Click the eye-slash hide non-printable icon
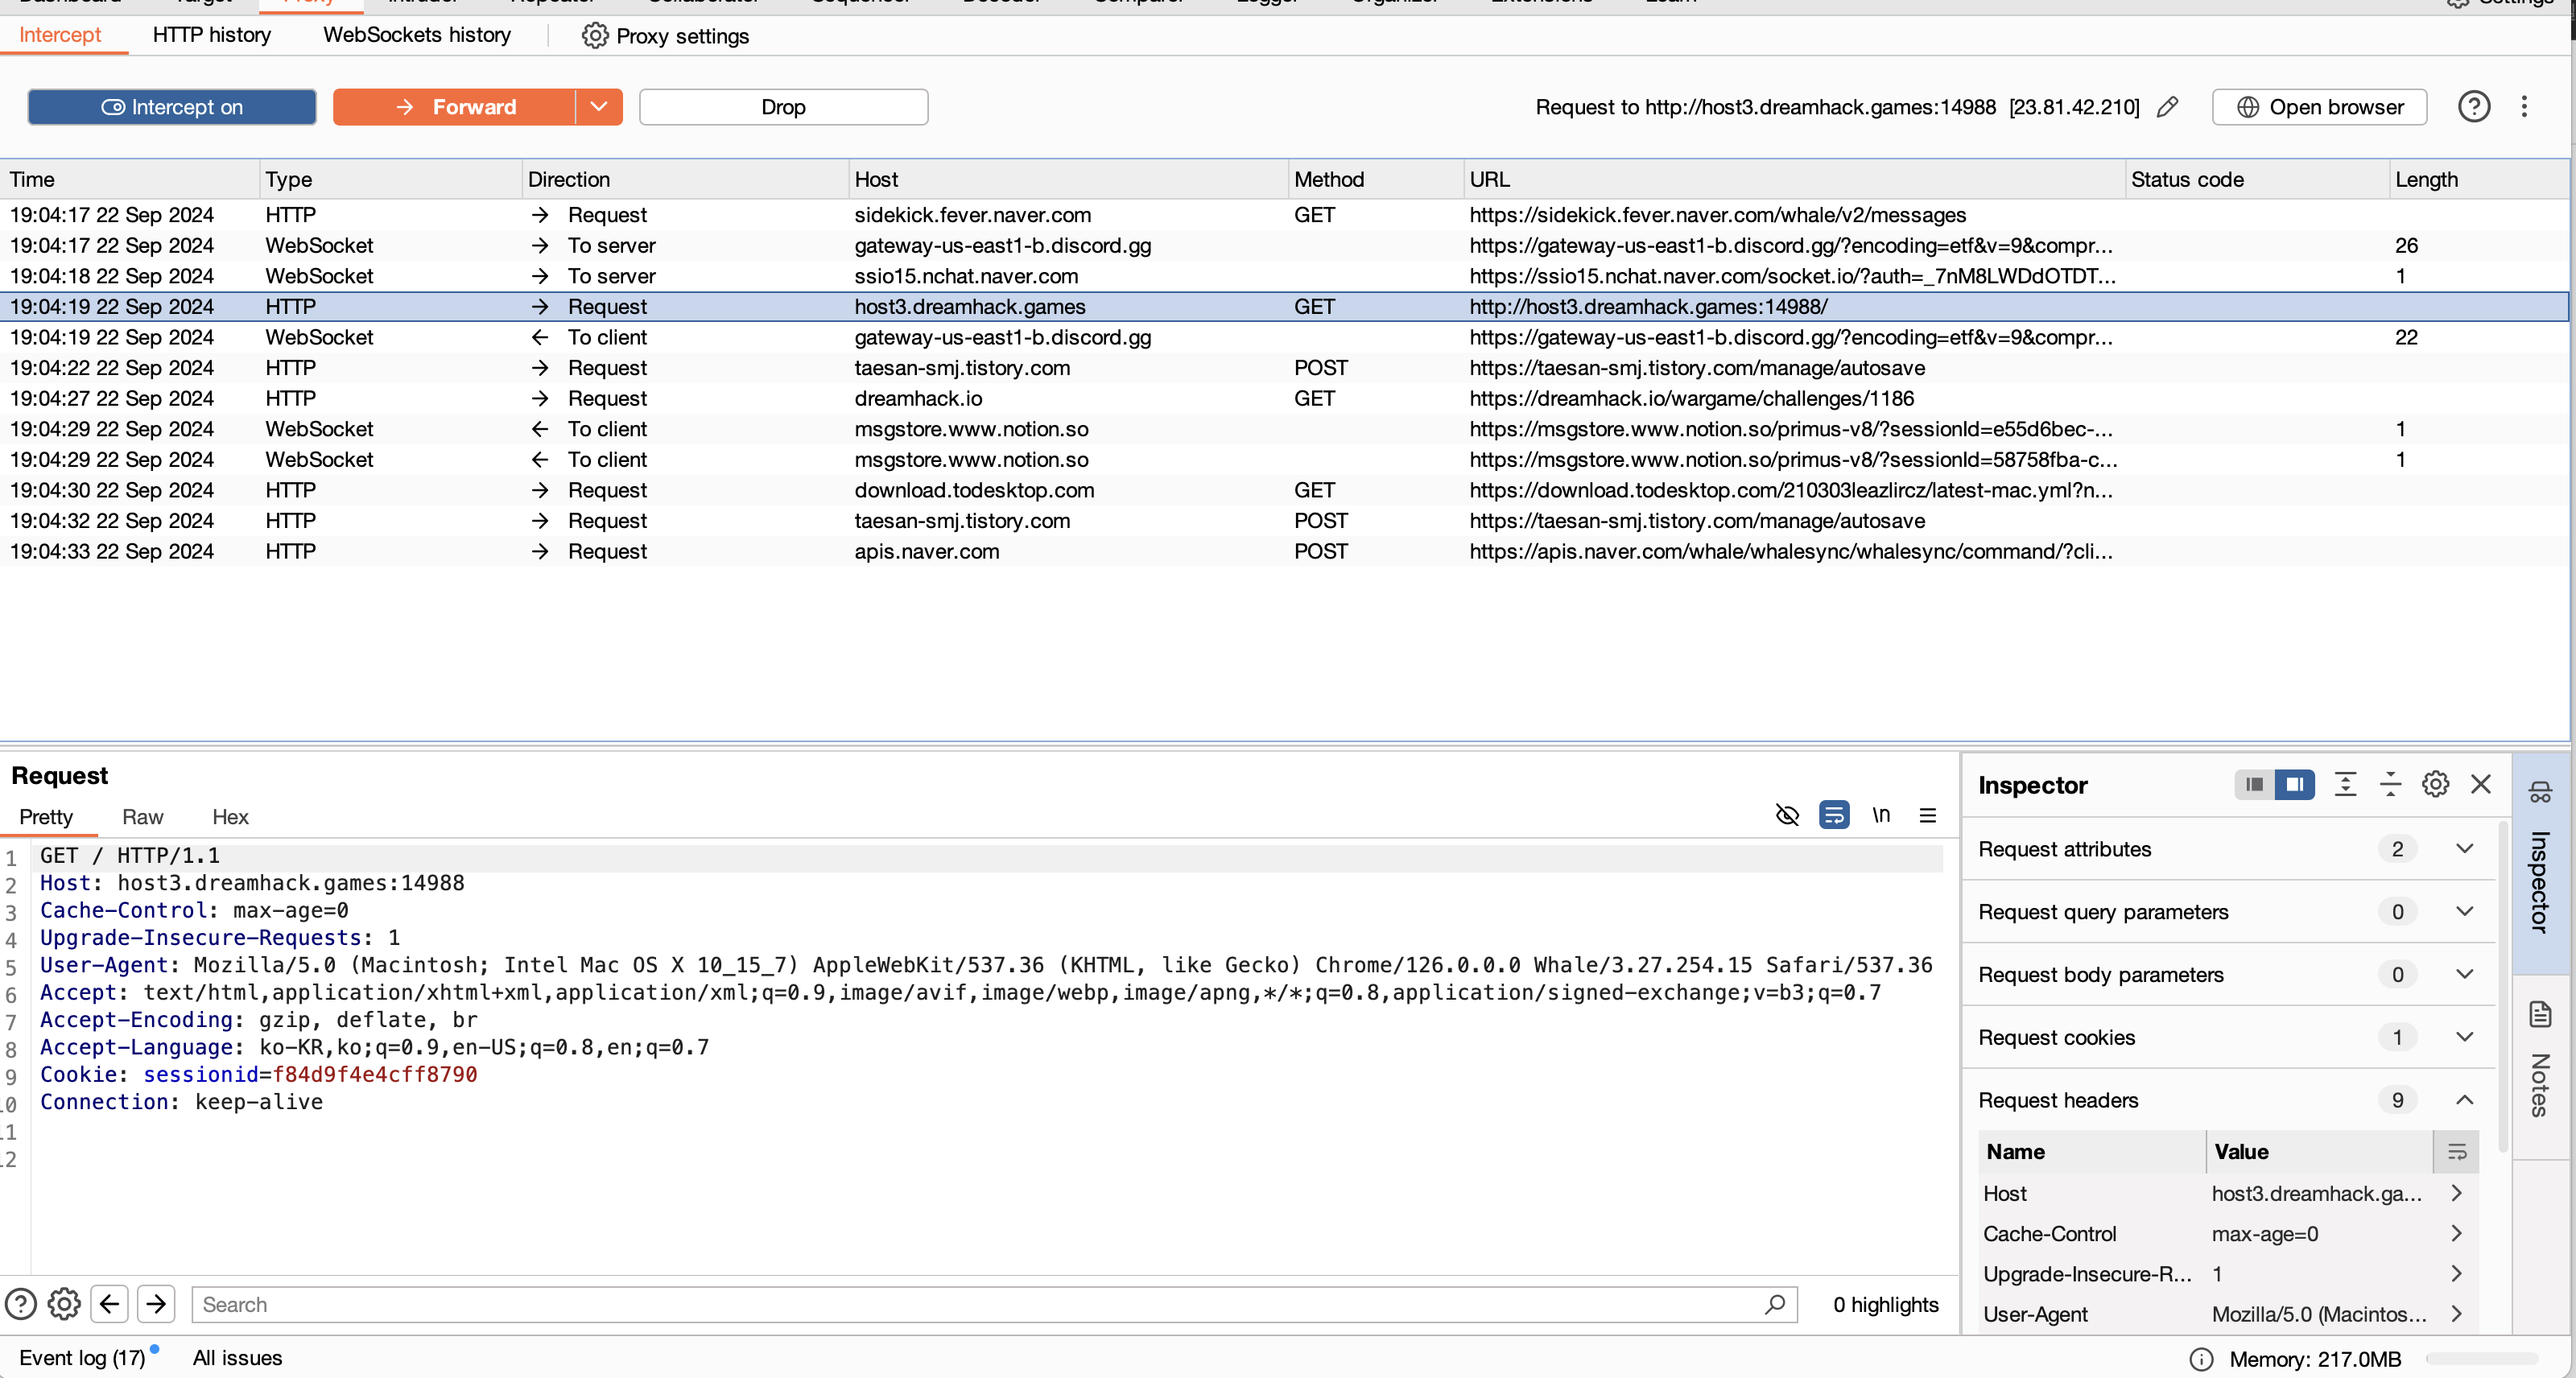Screen dimensions: 2576x1378 (1786, 815)
